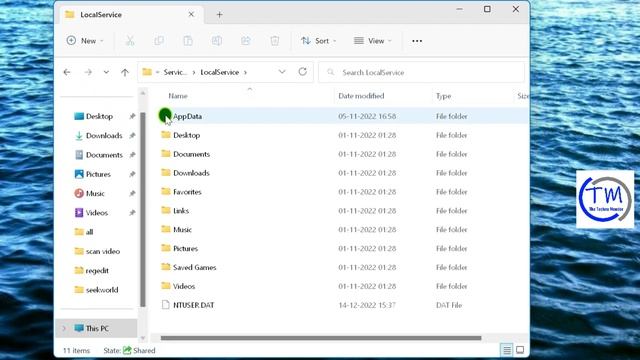
Task: Open the Sort options dropdown
Action: click(319, 41)
